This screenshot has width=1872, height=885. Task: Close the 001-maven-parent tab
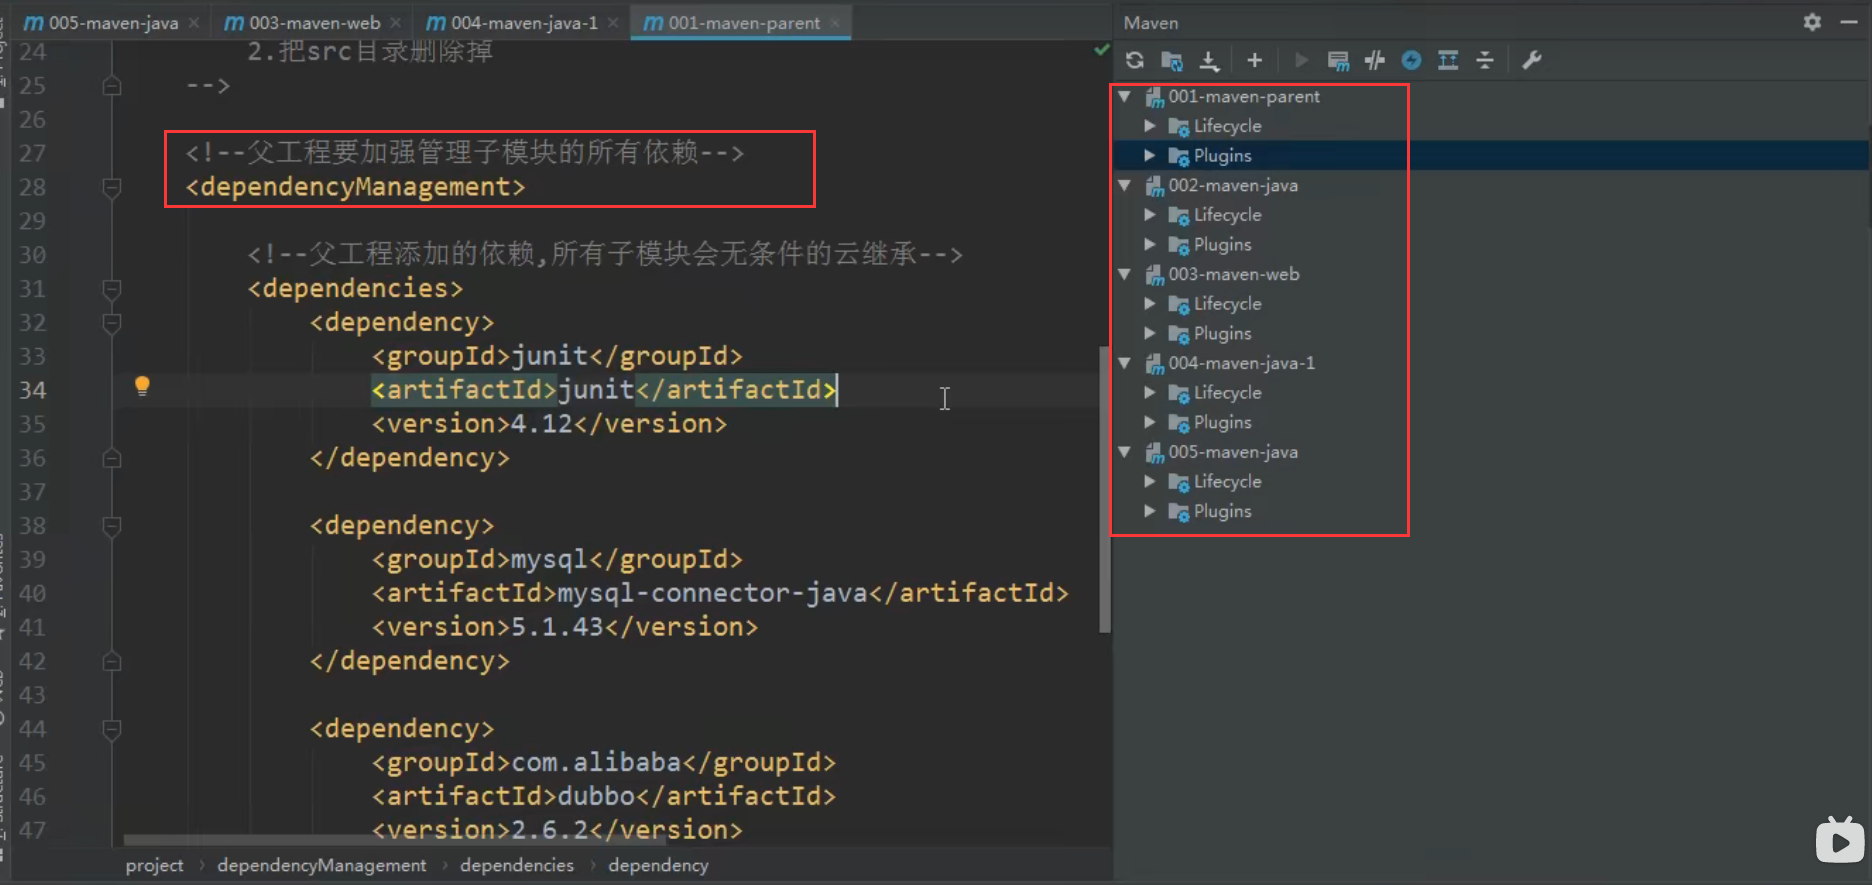pos(835,22)
